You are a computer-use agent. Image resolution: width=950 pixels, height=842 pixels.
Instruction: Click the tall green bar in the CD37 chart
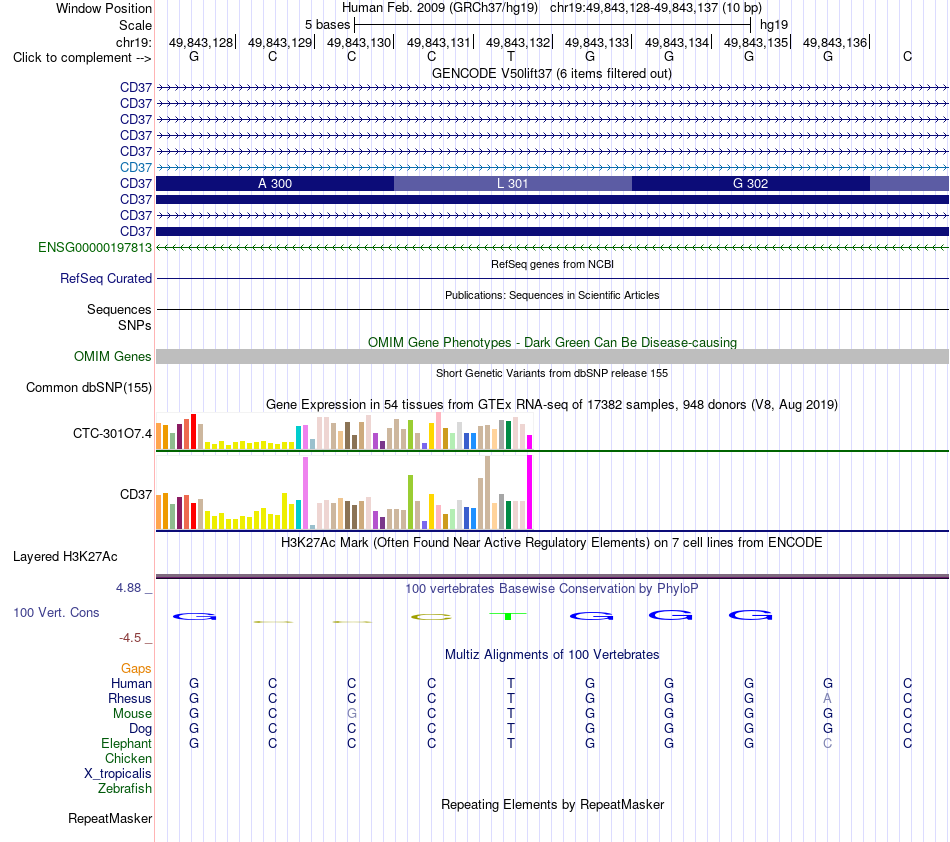click(x=411, y=502)
